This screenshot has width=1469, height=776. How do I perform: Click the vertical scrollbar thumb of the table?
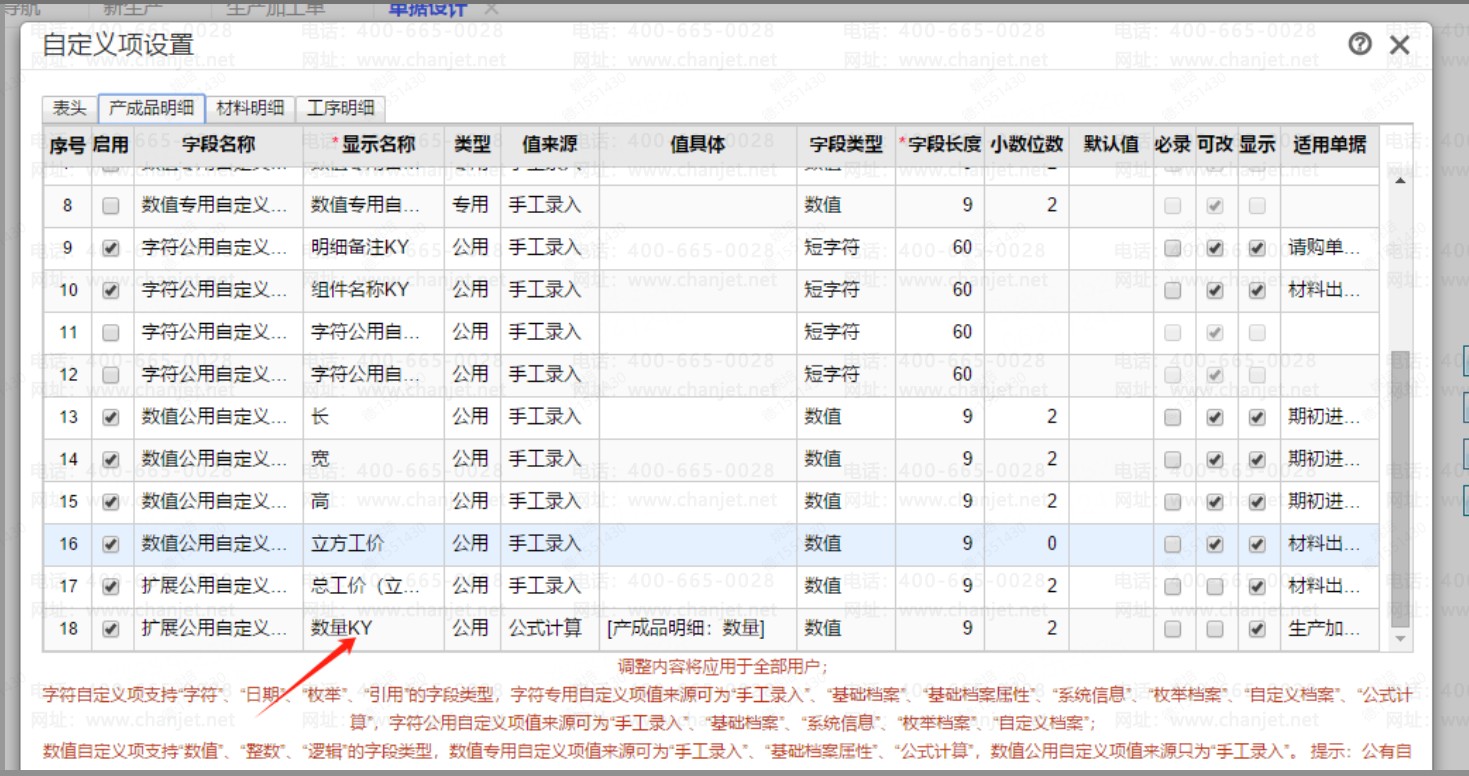[x=1400, y=490]
